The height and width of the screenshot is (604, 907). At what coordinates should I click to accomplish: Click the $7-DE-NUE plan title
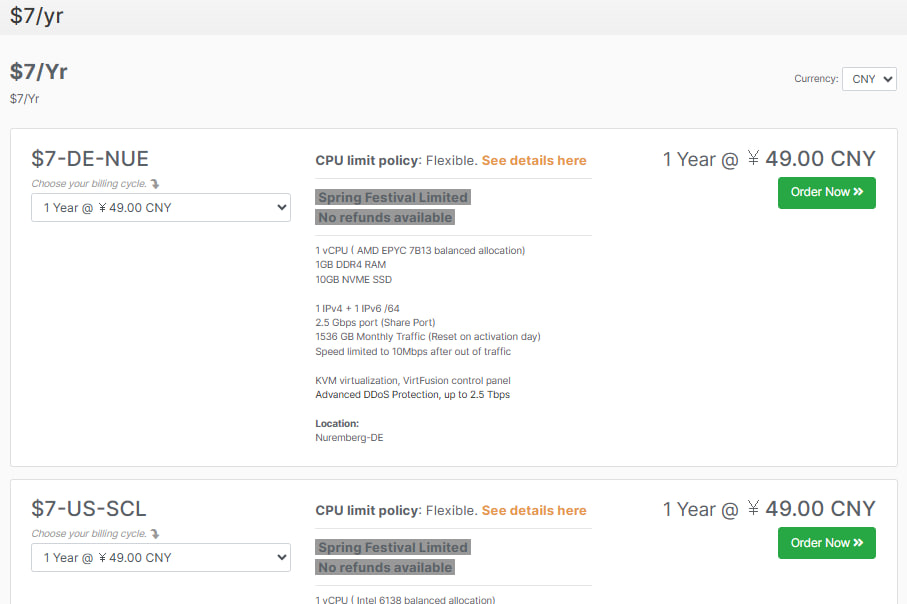point(90,159)
